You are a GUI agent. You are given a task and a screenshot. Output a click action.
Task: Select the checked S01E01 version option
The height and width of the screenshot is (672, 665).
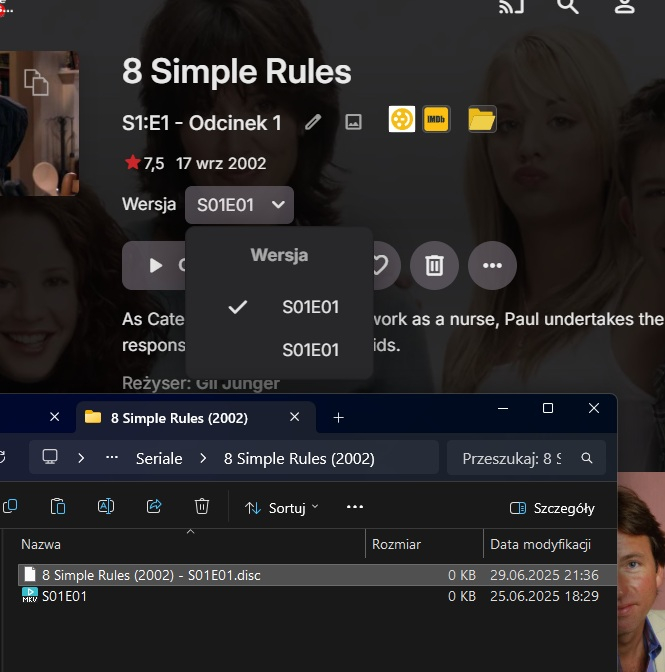click(279, 307)
